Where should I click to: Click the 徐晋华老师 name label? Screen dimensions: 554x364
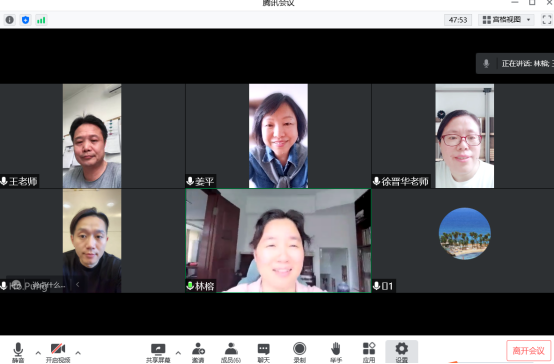[x=405, y=181]
